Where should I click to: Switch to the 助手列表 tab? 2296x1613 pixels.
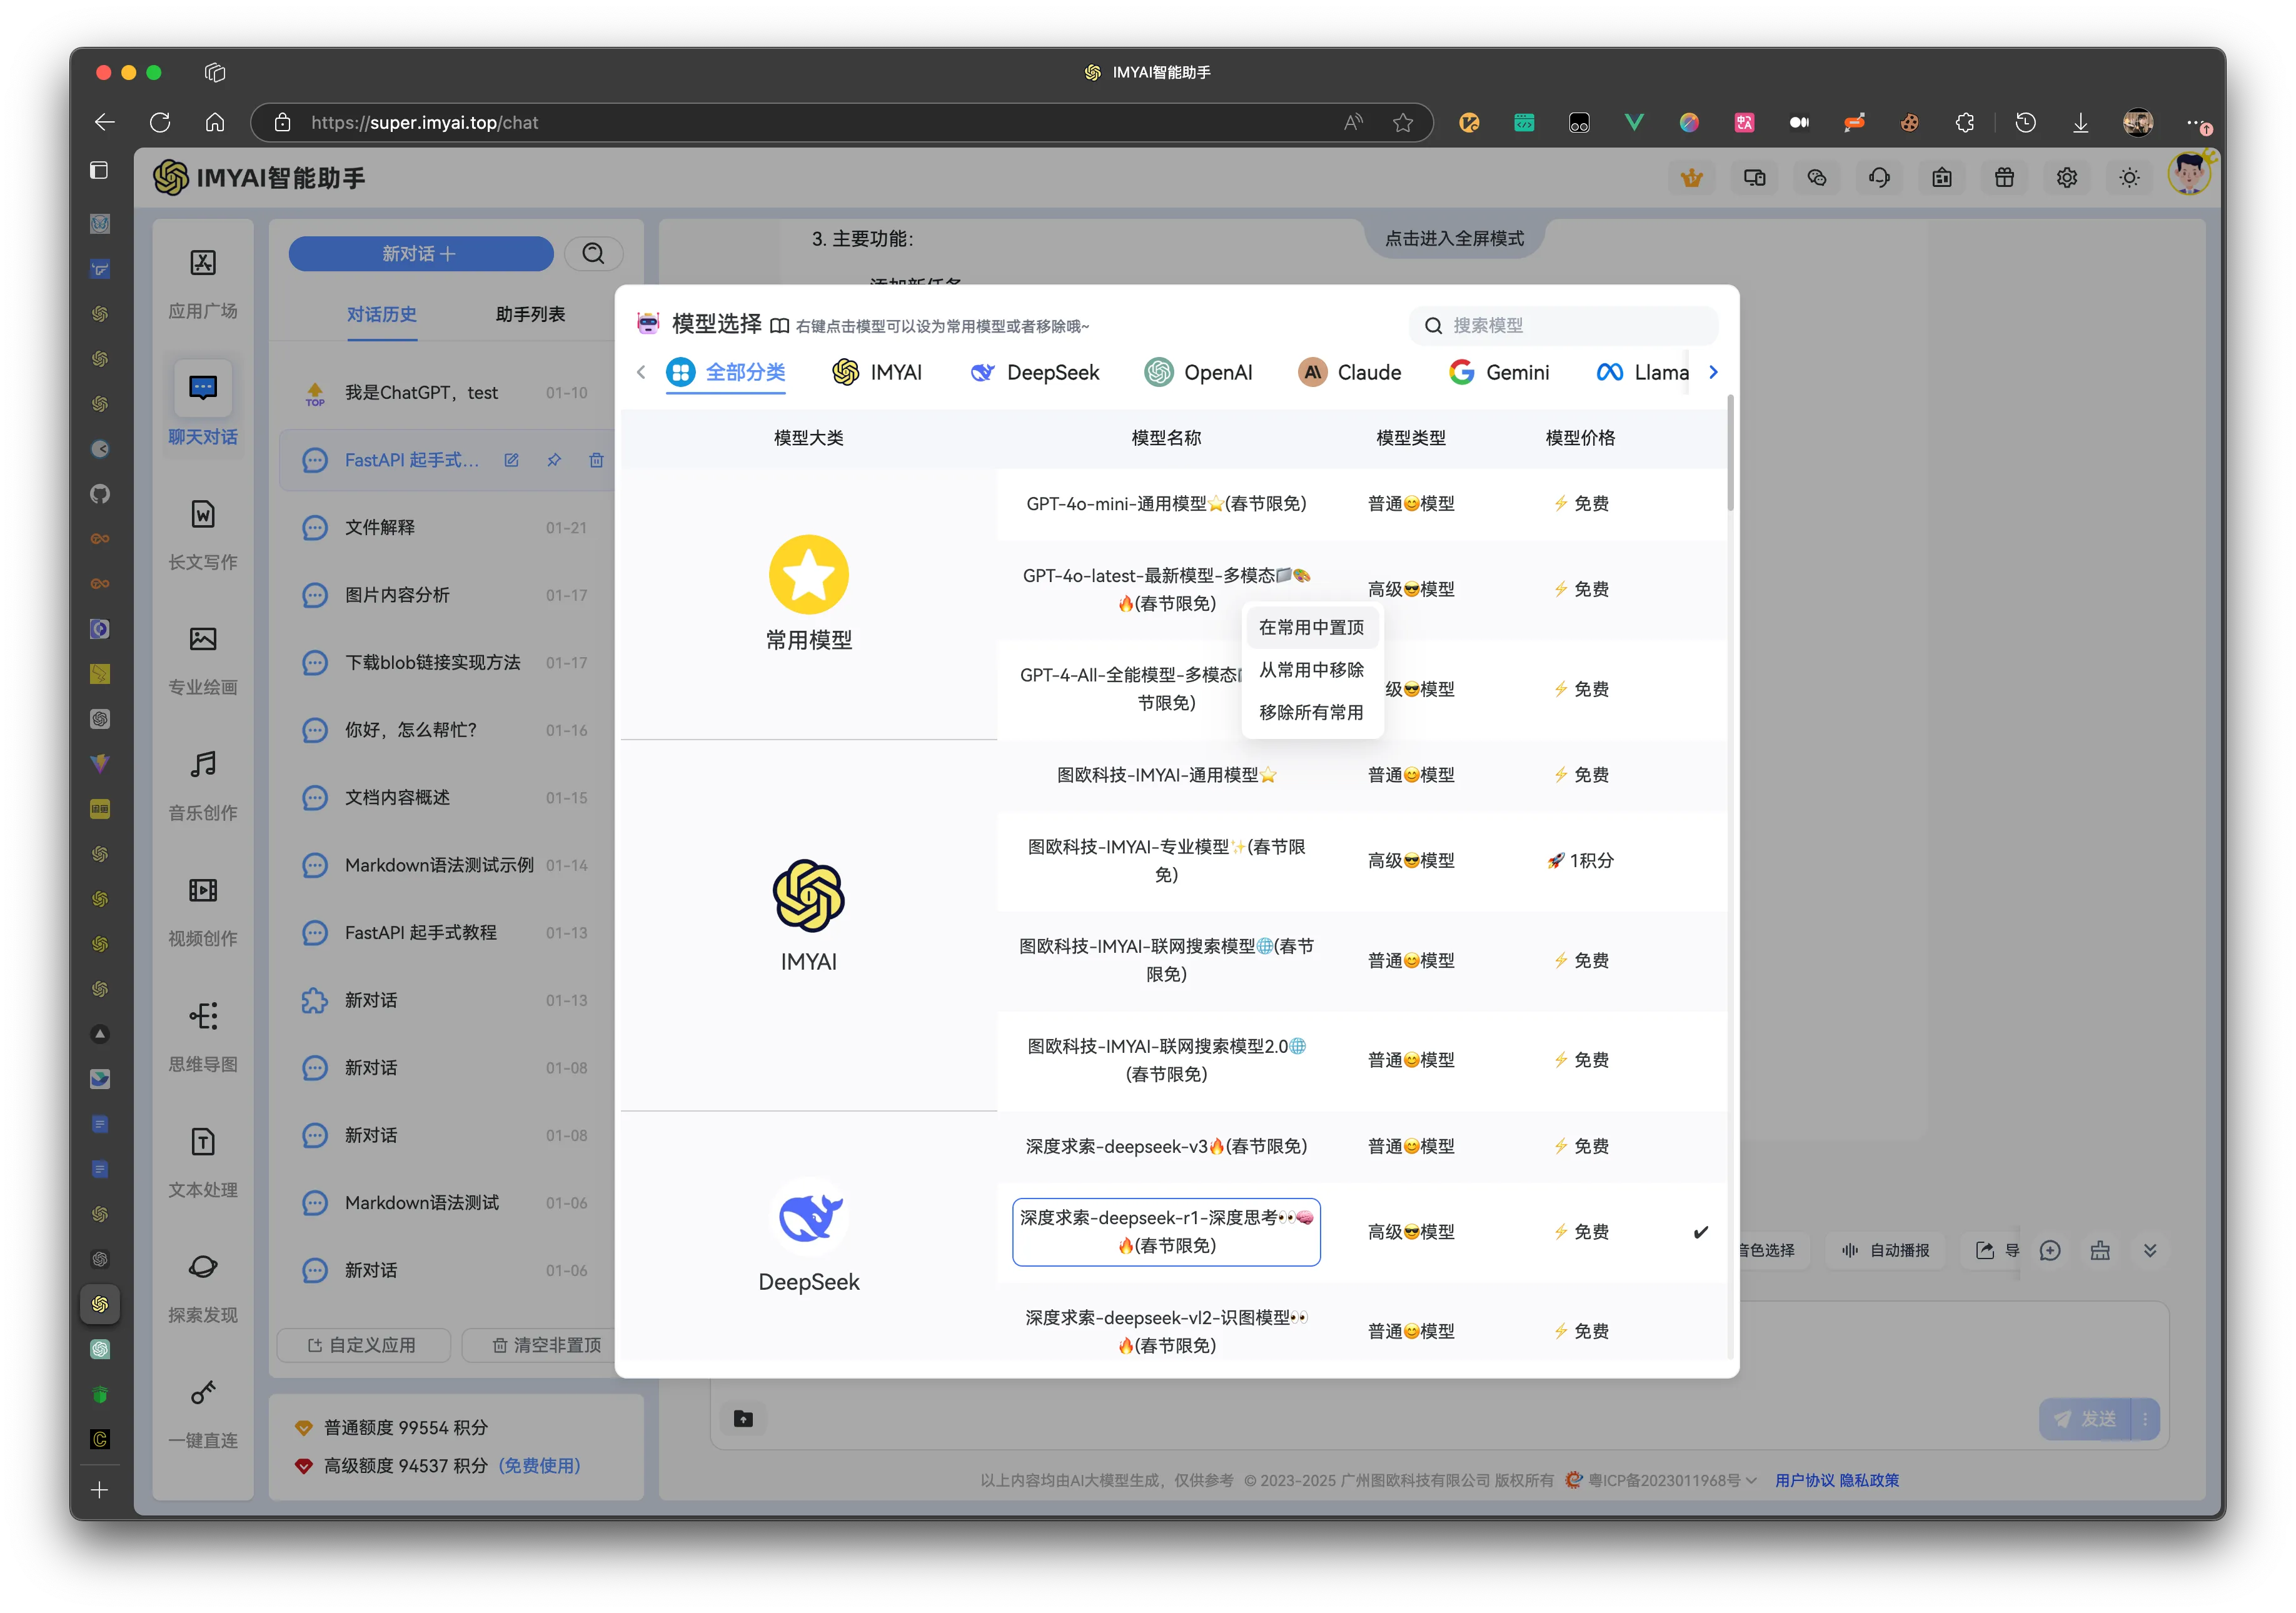tap(530, 314)
